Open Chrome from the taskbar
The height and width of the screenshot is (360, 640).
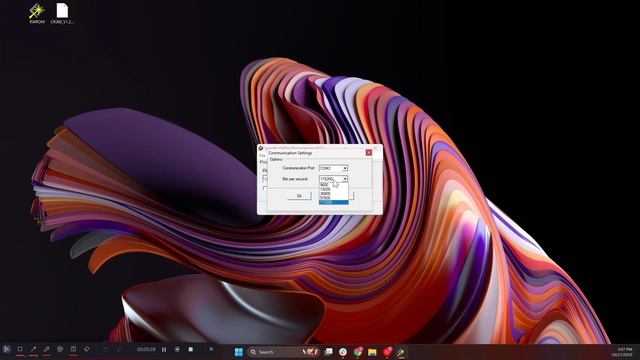coord(358,351)
